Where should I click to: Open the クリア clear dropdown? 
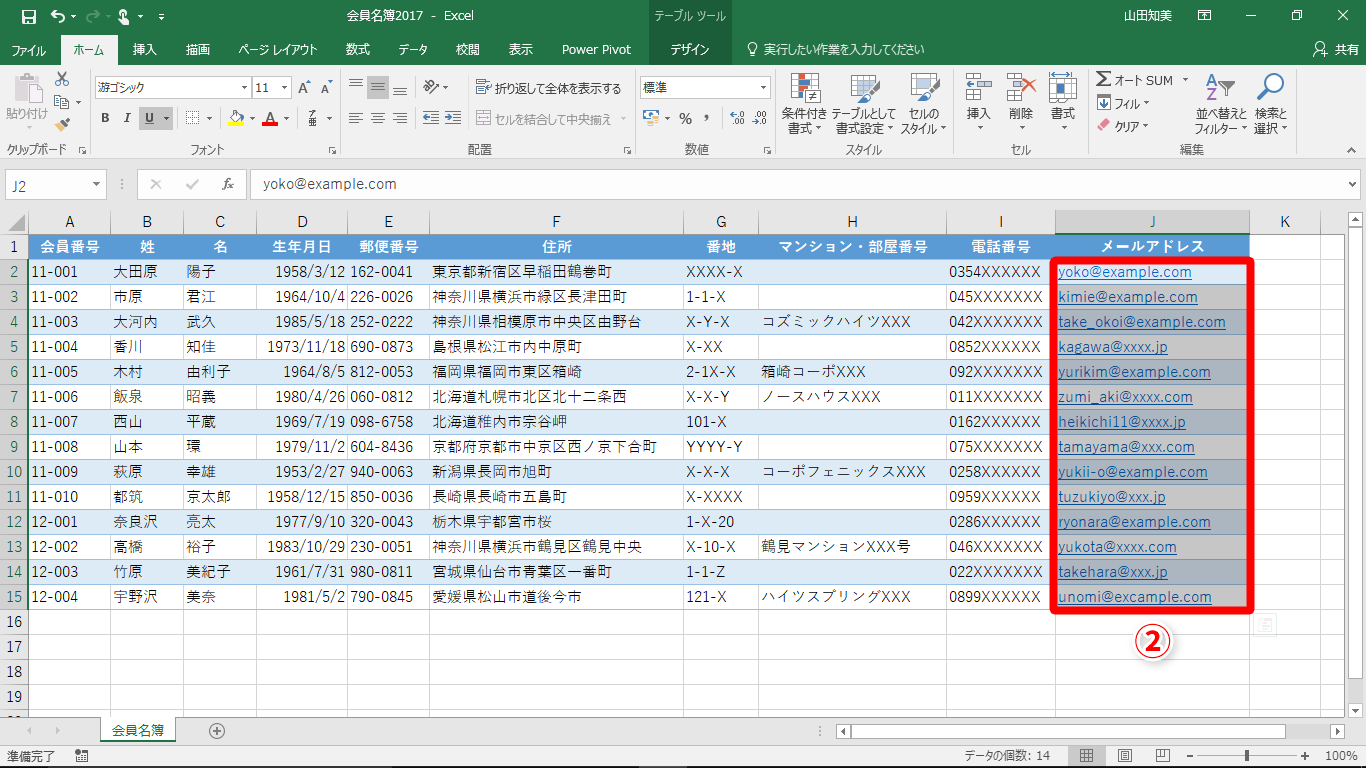(x=1122, y=126)
